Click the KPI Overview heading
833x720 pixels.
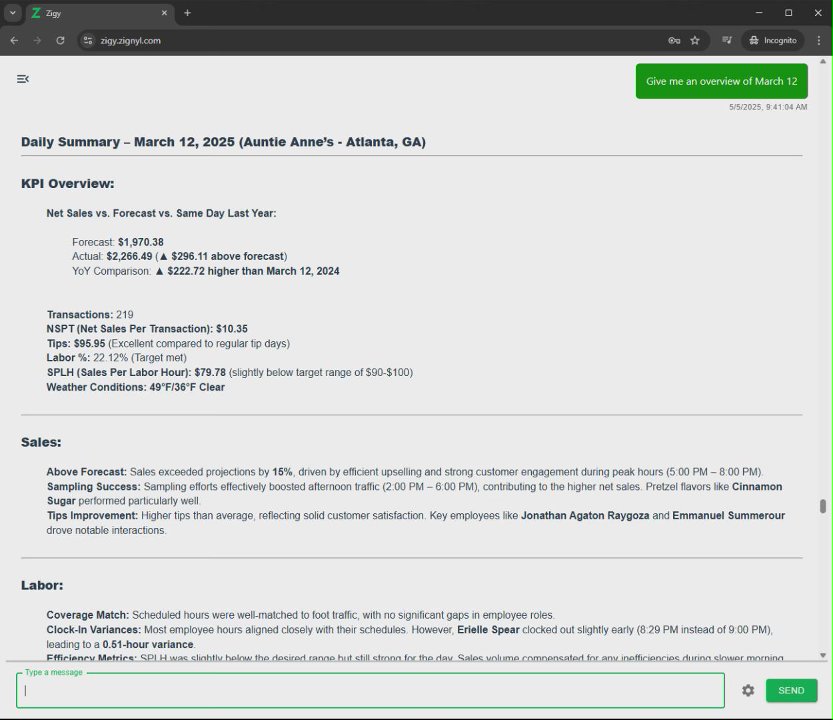click(x=67, y=183)
